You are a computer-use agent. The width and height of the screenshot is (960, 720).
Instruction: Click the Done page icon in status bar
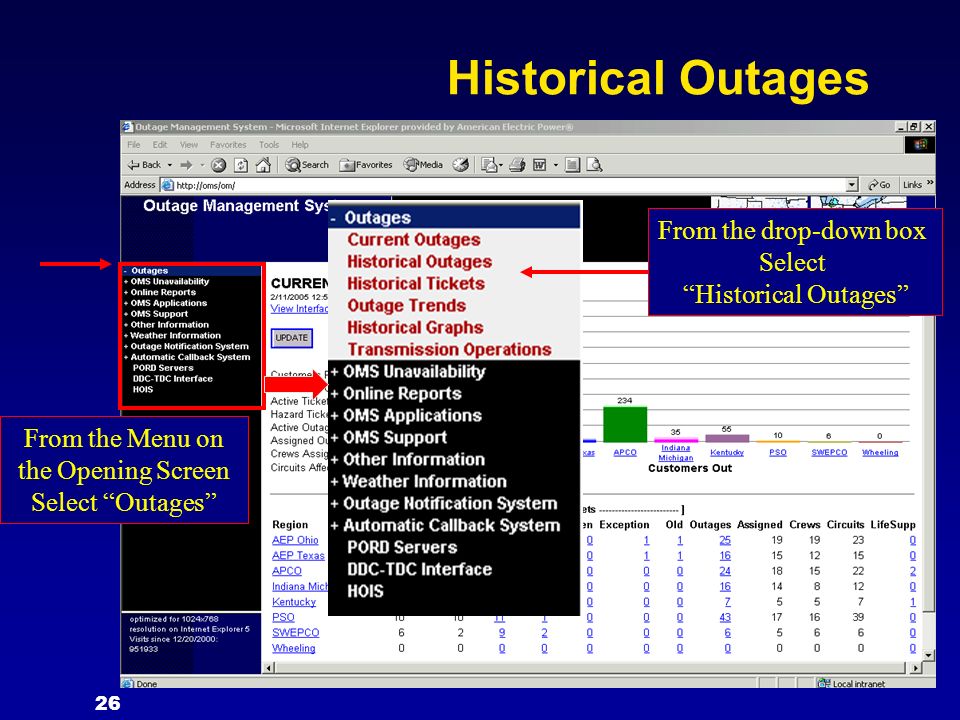(x=128, y=683)
